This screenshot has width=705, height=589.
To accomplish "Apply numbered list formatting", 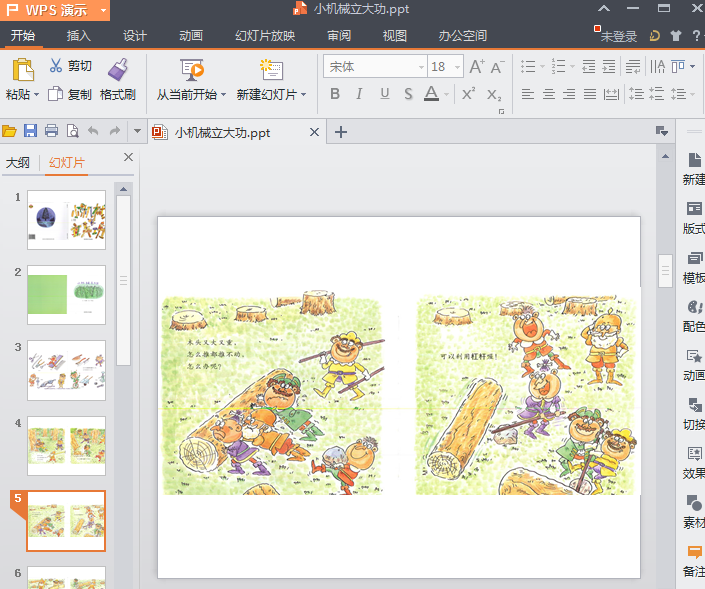I will point(558,67).
